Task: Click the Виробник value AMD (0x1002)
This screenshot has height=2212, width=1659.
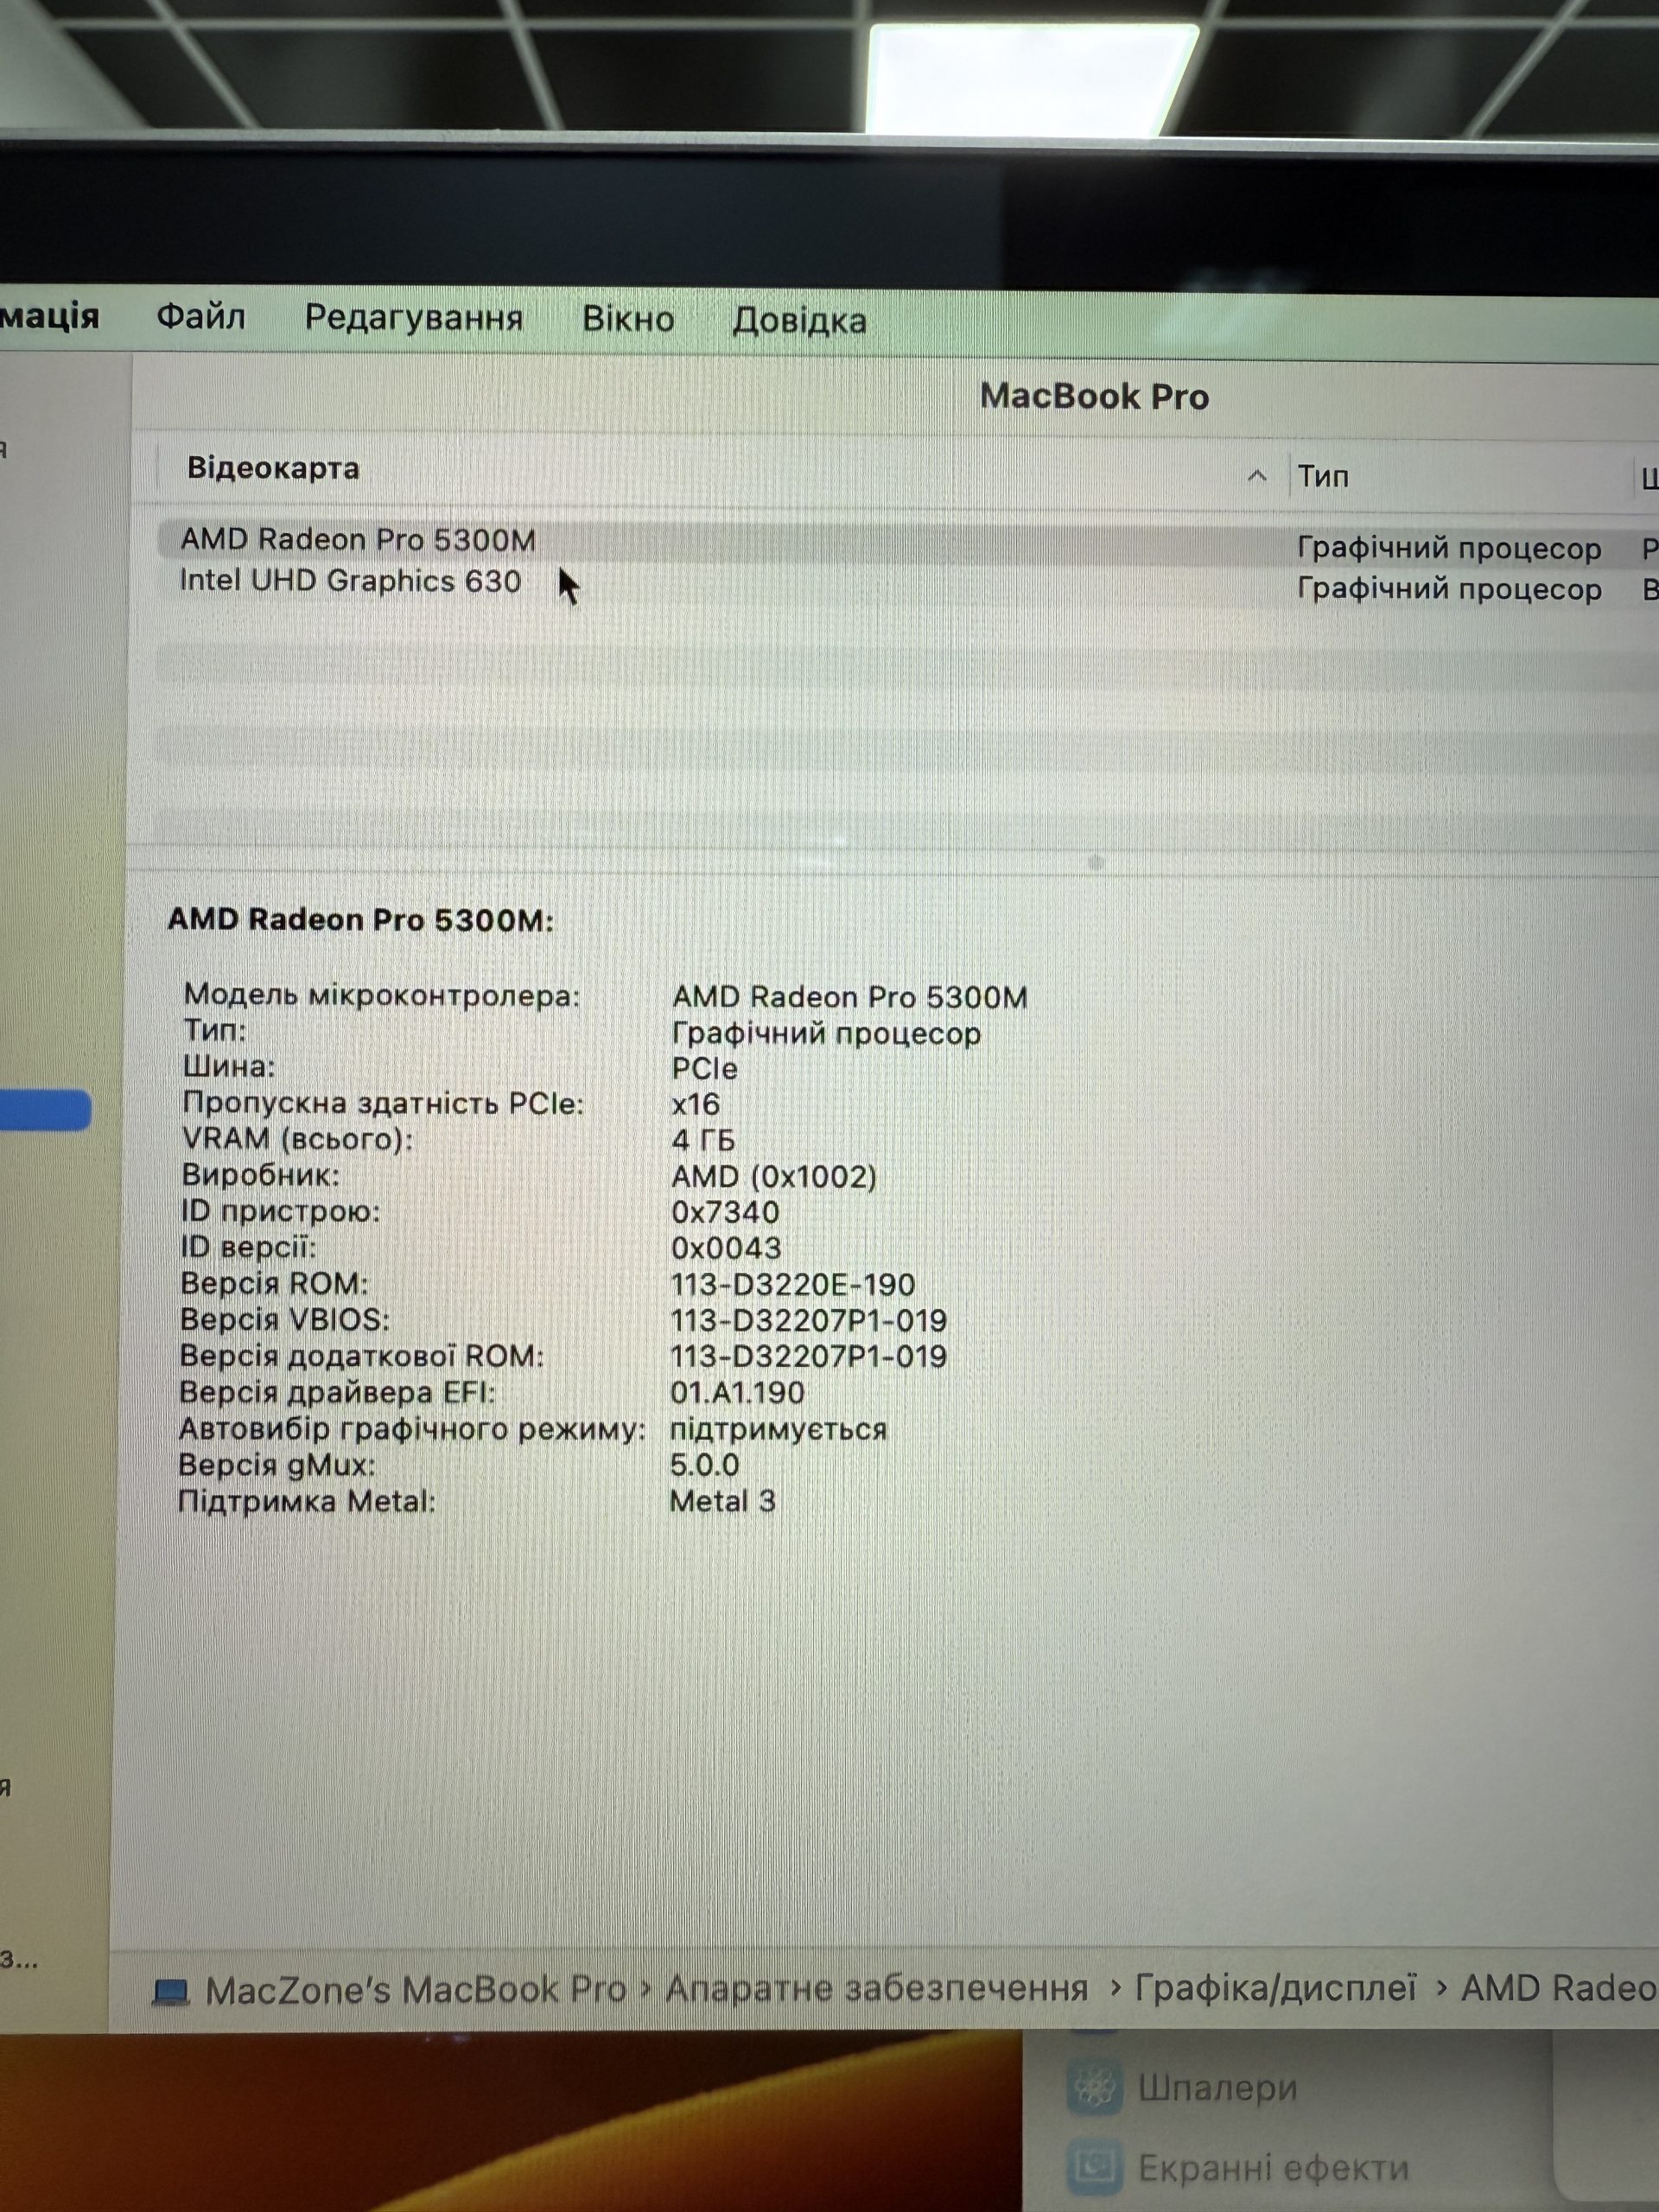Action: 774,1176
